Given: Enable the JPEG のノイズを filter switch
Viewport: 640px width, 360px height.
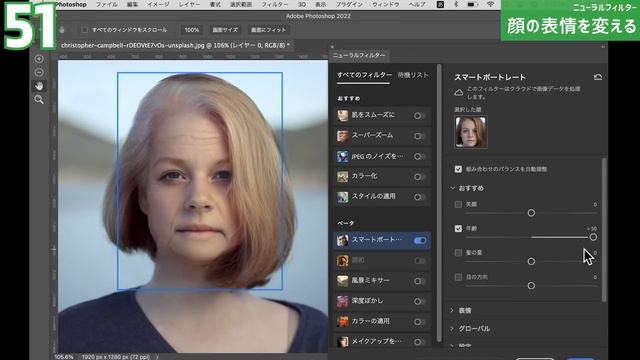Looking at the screenshot, I should coord(419,156).
